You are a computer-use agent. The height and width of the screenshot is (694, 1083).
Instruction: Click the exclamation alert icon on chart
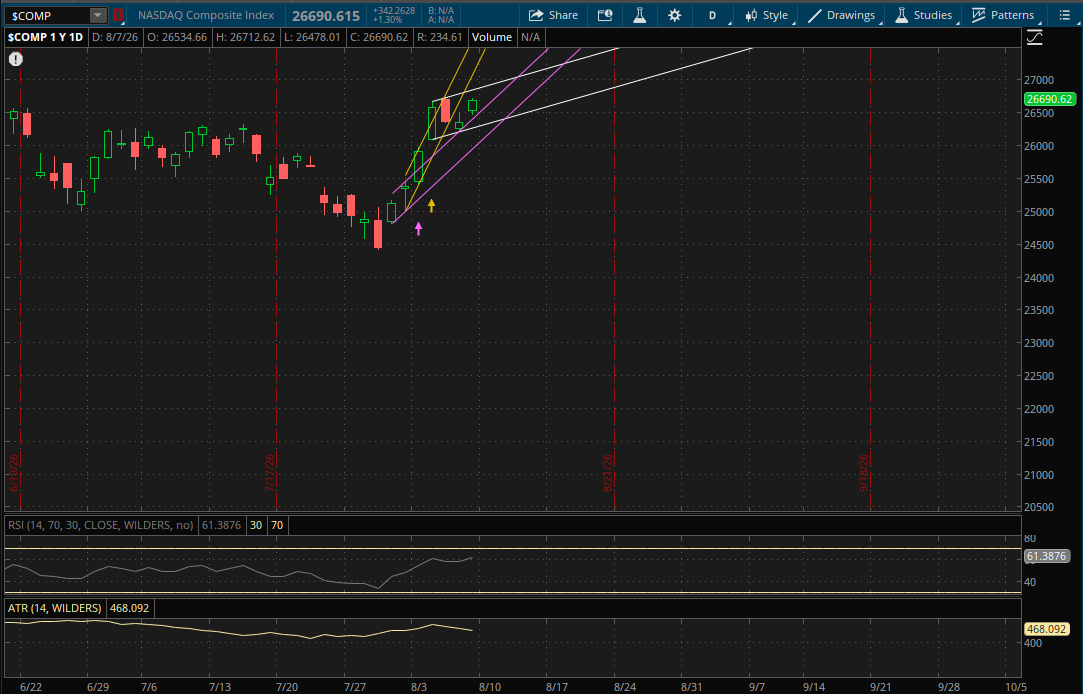point(16,59)
